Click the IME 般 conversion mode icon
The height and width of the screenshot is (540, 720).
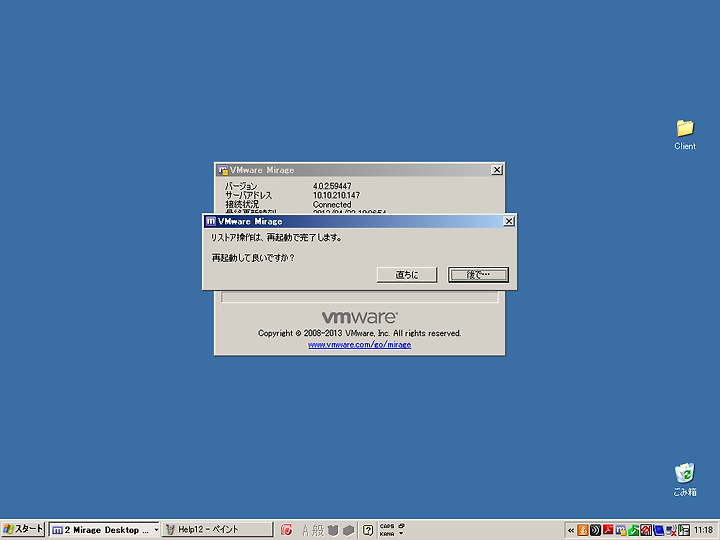pyautogui.click(x=318, y=530)
